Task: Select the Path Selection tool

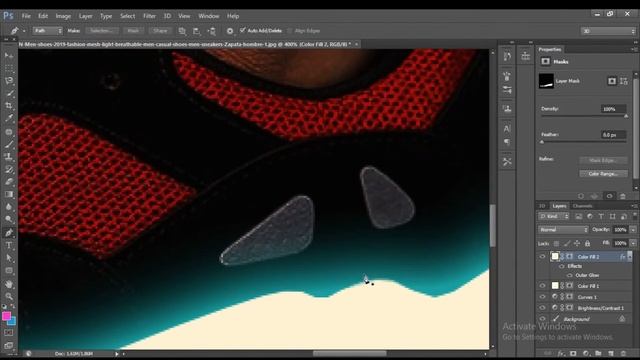Action: (x=9, y=258)
